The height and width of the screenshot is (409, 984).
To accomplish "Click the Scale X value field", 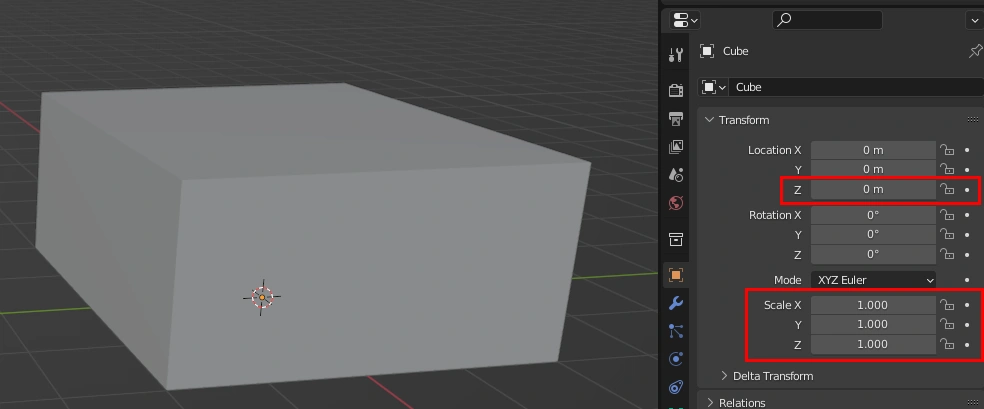I will [873, 305].
